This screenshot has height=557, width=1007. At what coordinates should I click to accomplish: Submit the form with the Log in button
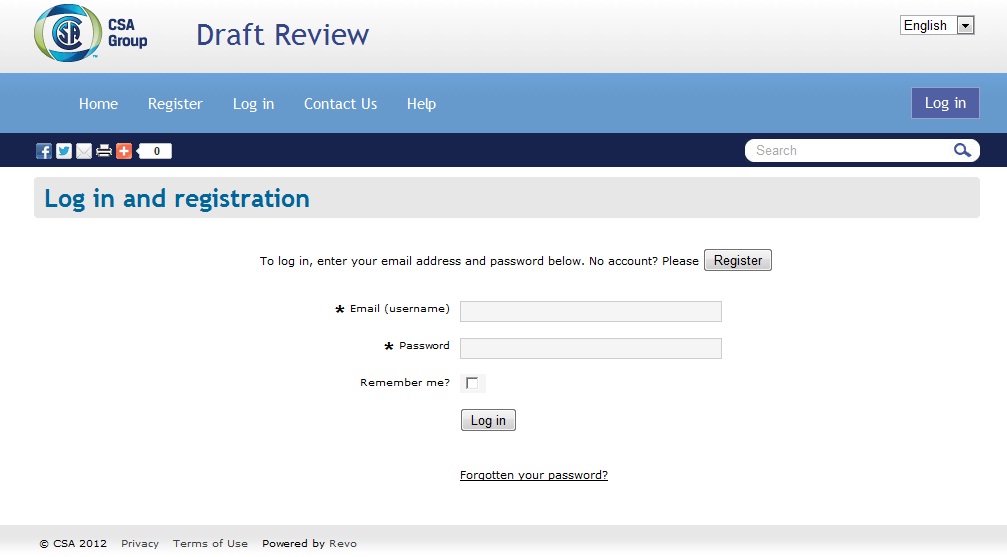point(488,420)
